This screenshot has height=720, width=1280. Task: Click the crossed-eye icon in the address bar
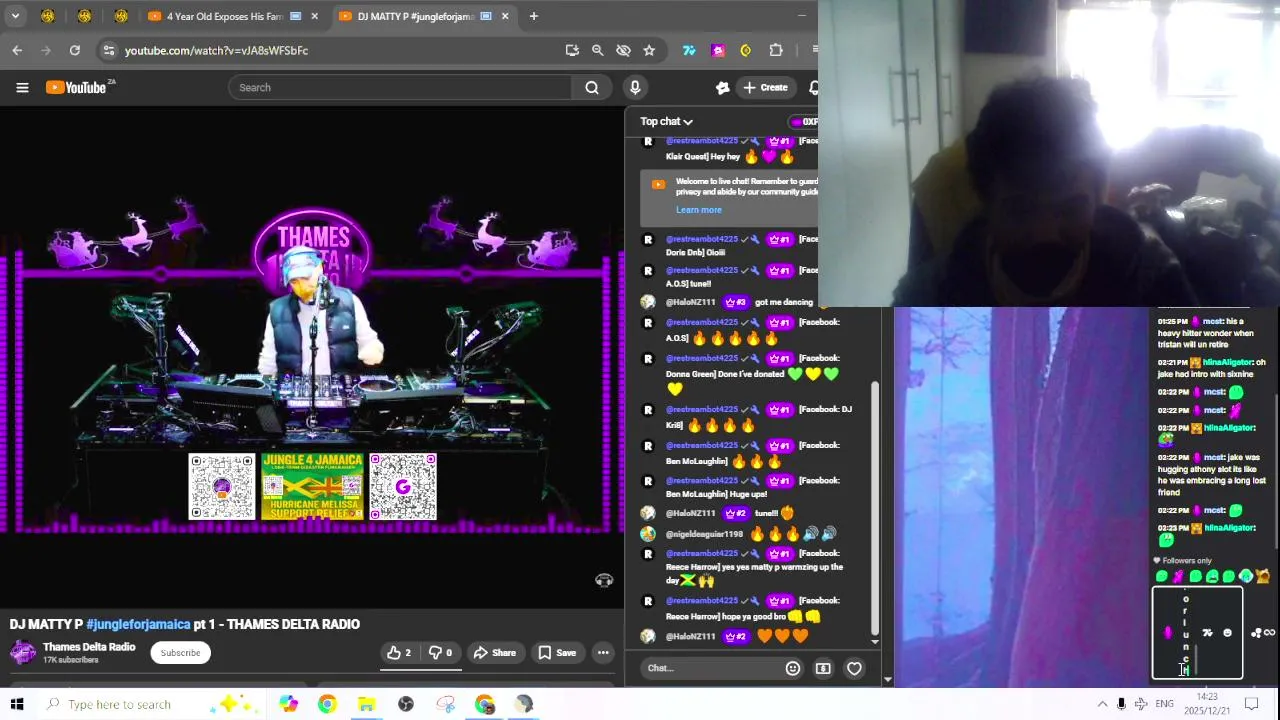[x=623, y=50]
